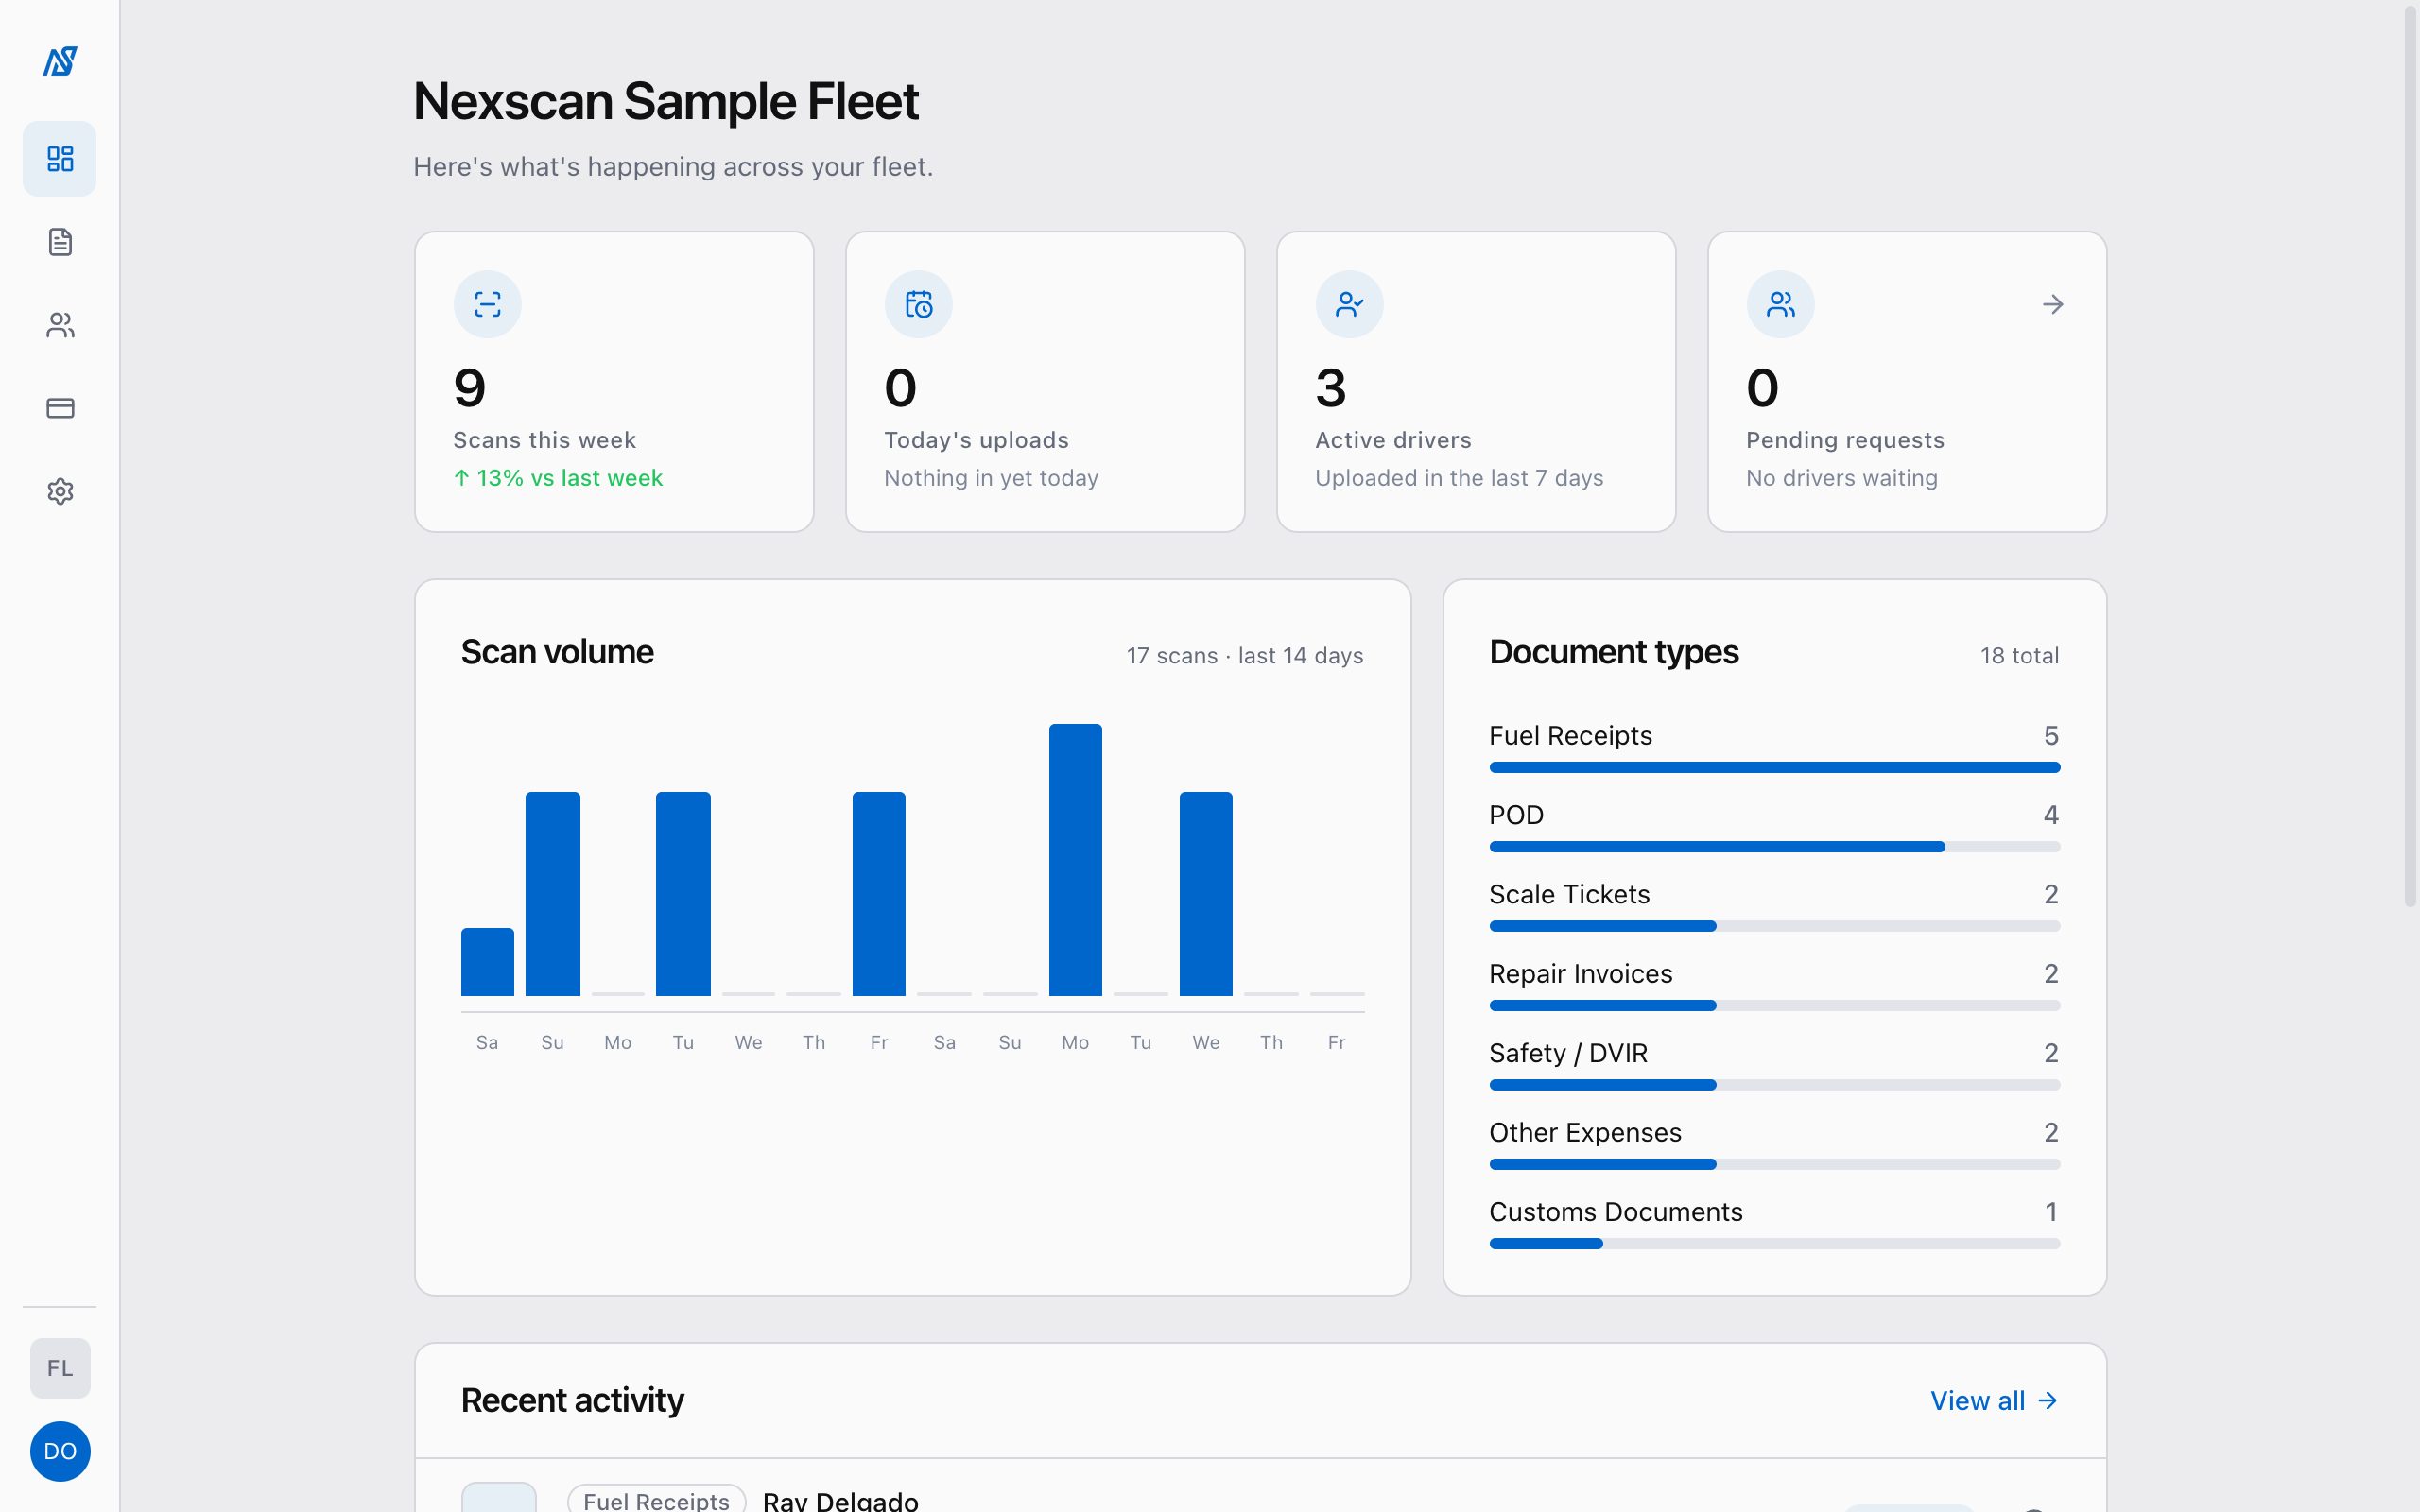Viewport: 2420px width, 1512px height.
Task: Click 'Nothing in yet today' text
Action: click(991, 478)
